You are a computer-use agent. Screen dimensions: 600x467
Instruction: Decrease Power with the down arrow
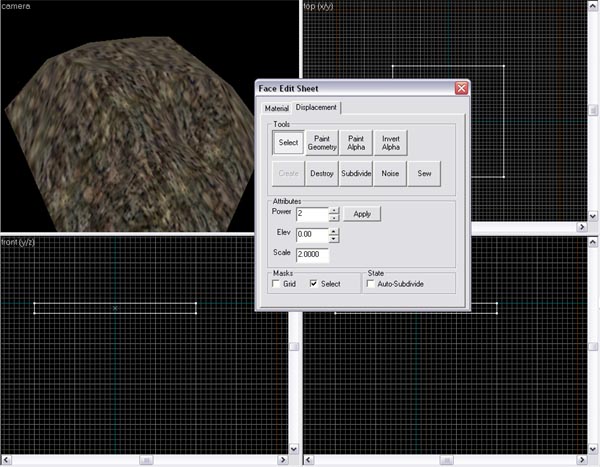click(x=334, y=218)
